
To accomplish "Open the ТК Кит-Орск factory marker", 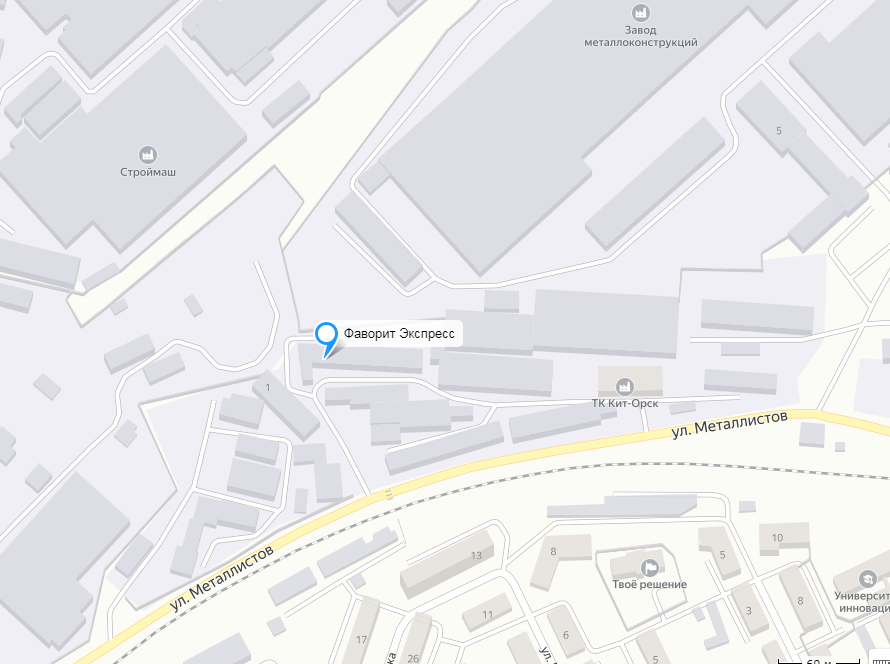I will [625, 387].
